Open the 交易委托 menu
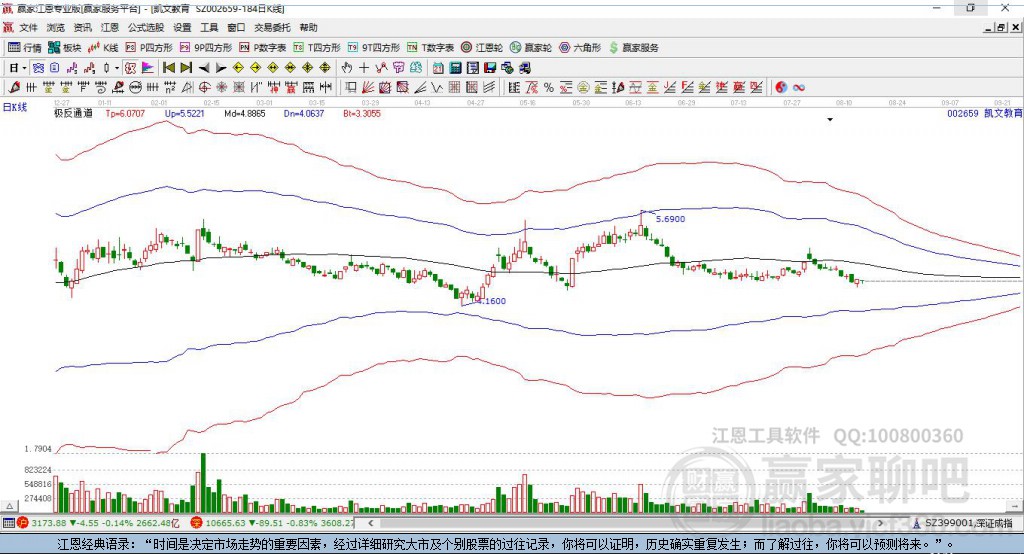Viewport: 1024px width, 554px height. pyautogui.click(x=272, y=27)
